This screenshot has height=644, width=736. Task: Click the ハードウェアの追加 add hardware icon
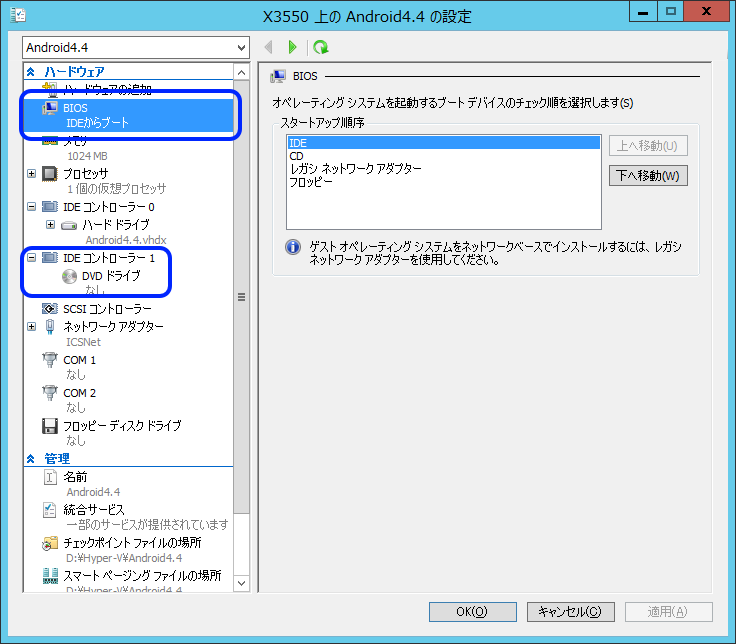click(x=50, y=88)
